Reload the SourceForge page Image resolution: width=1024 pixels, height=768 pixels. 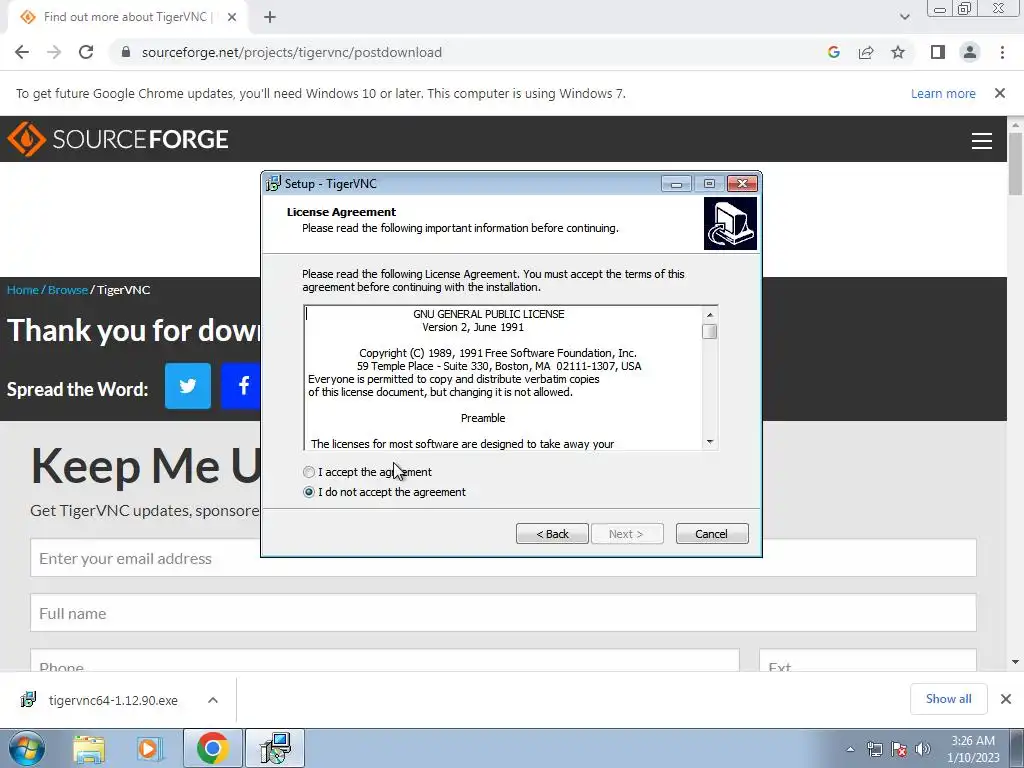pyautogui.click(x=86, y=52)
